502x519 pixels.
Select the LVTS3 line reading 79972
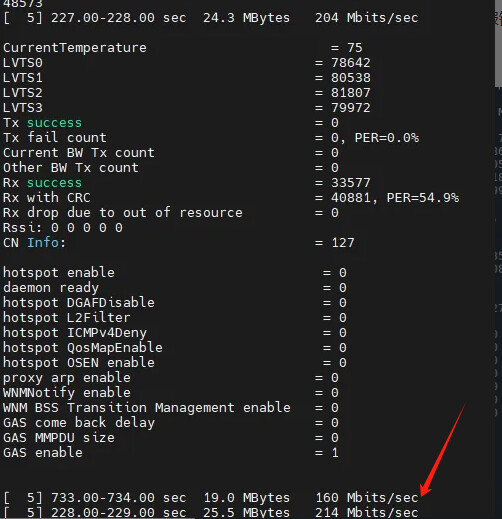pyautogui.click(x=187, y=108)
